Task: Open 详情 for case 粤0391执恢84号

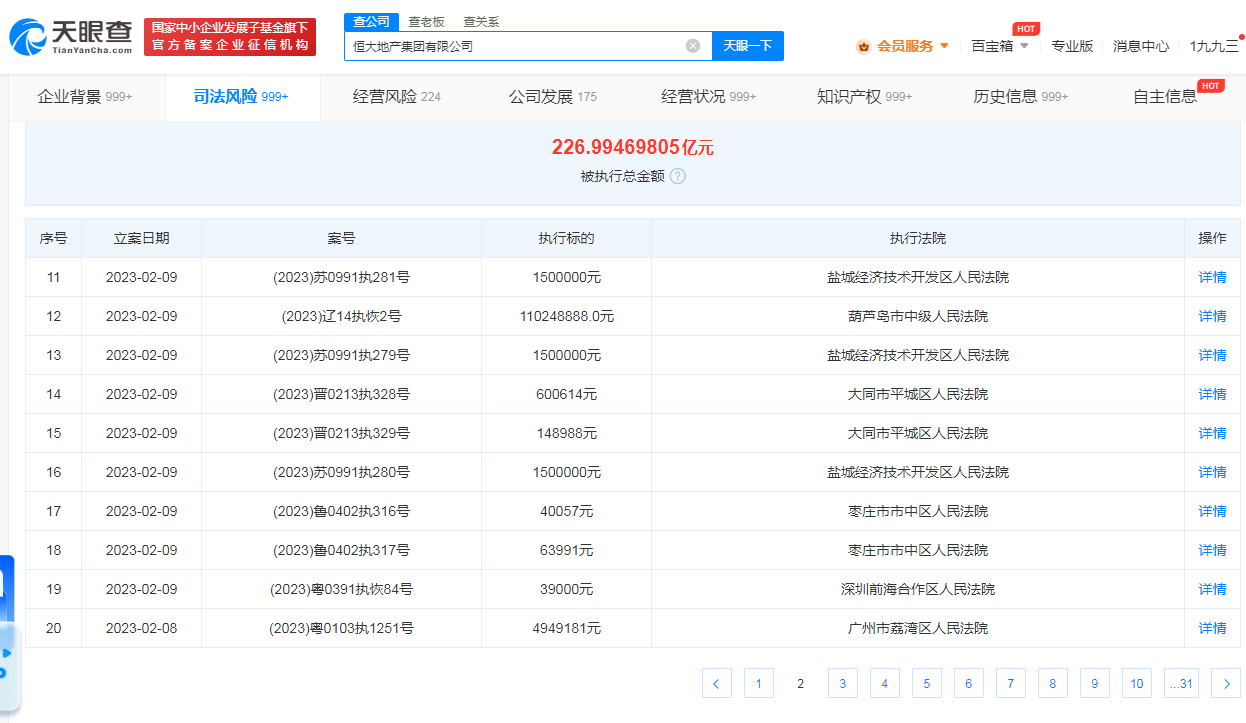Action: tap(1213, 589)
